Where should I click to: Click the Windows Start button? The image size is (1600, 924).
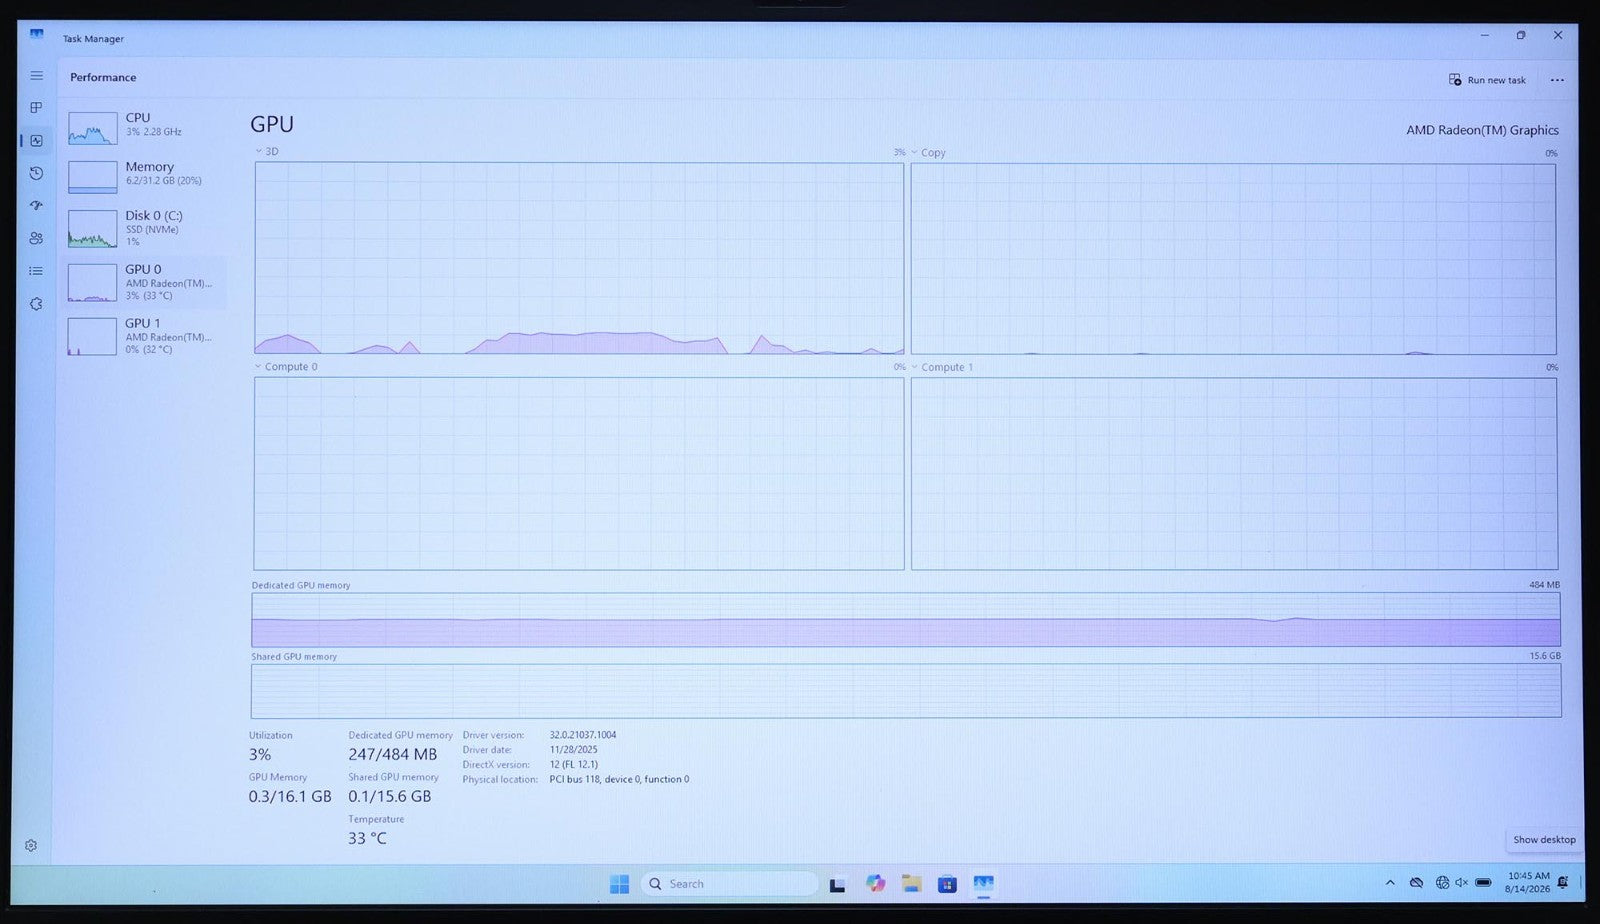click(x=619, y=884)
